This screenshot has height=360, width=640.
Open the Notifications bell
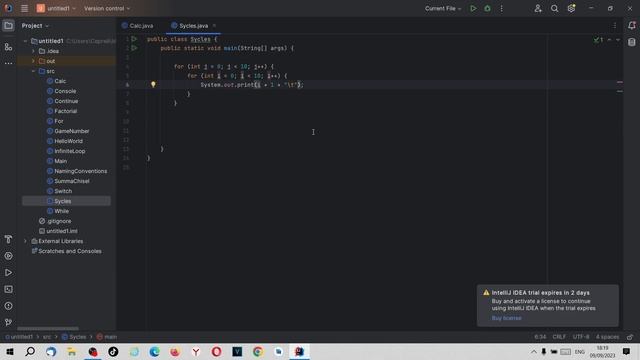(631, 26)
